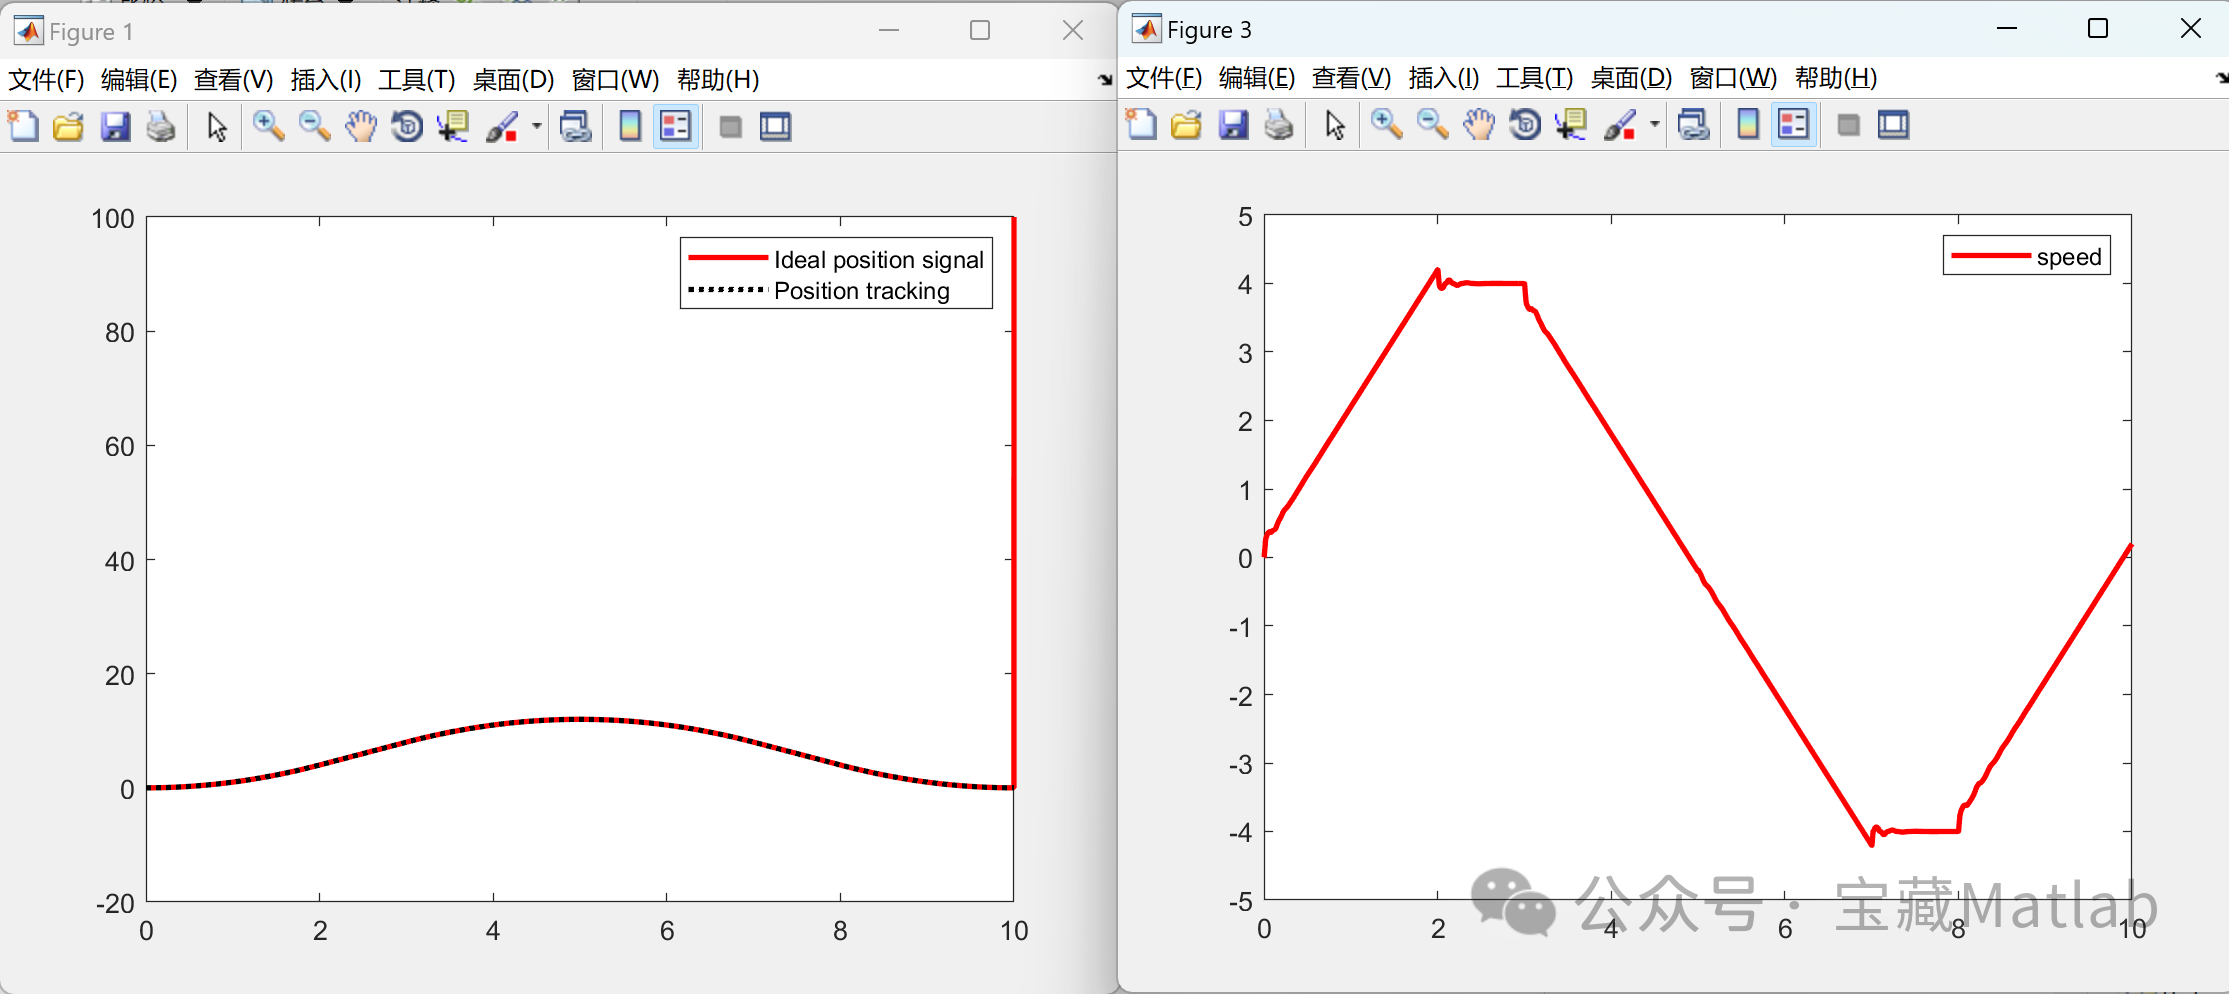Click dock arrow in Figure 3 menu bar
Screen dimensions: 2229x994
(2222, 77)
